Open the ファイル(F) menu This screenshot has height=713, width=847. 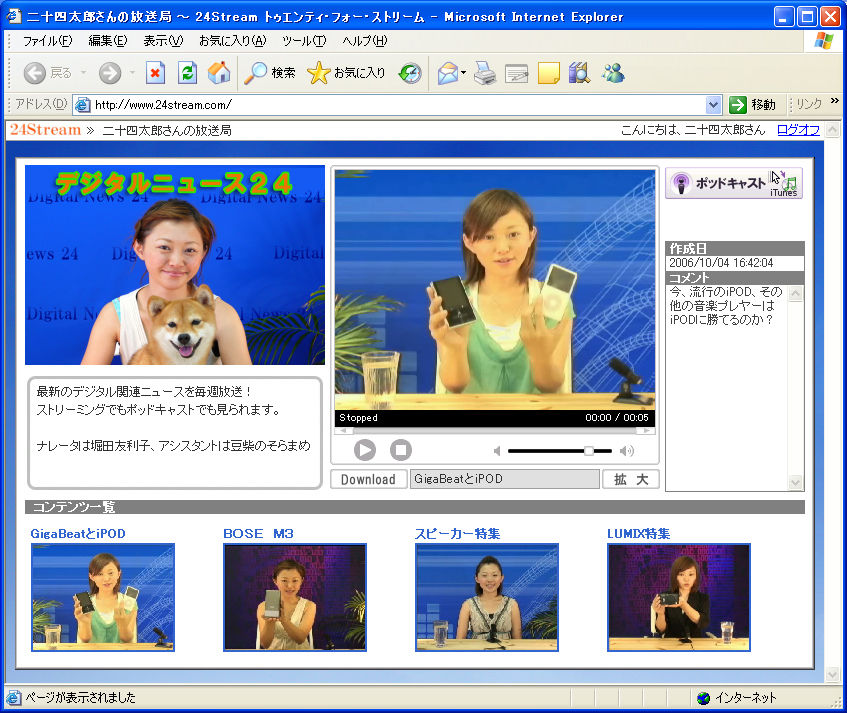coord(47,41)
